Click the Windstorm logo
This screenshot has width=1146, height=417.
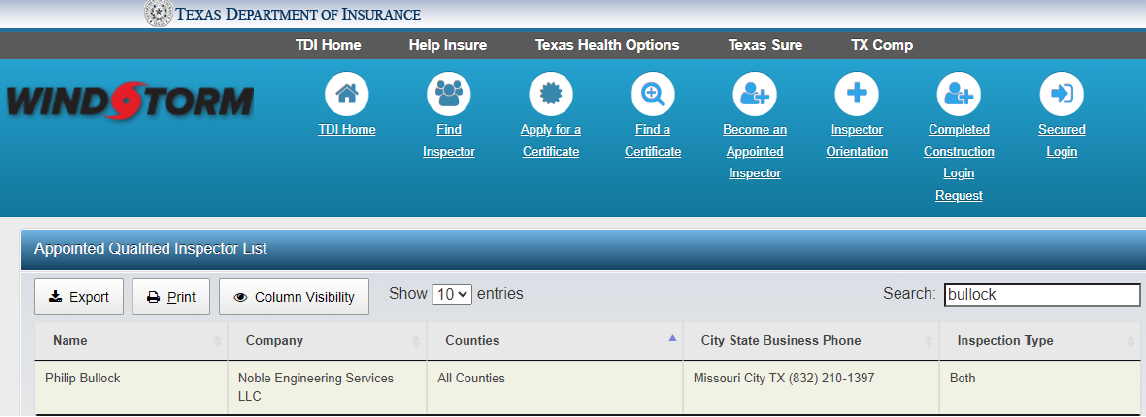click(x=130, y=102)
